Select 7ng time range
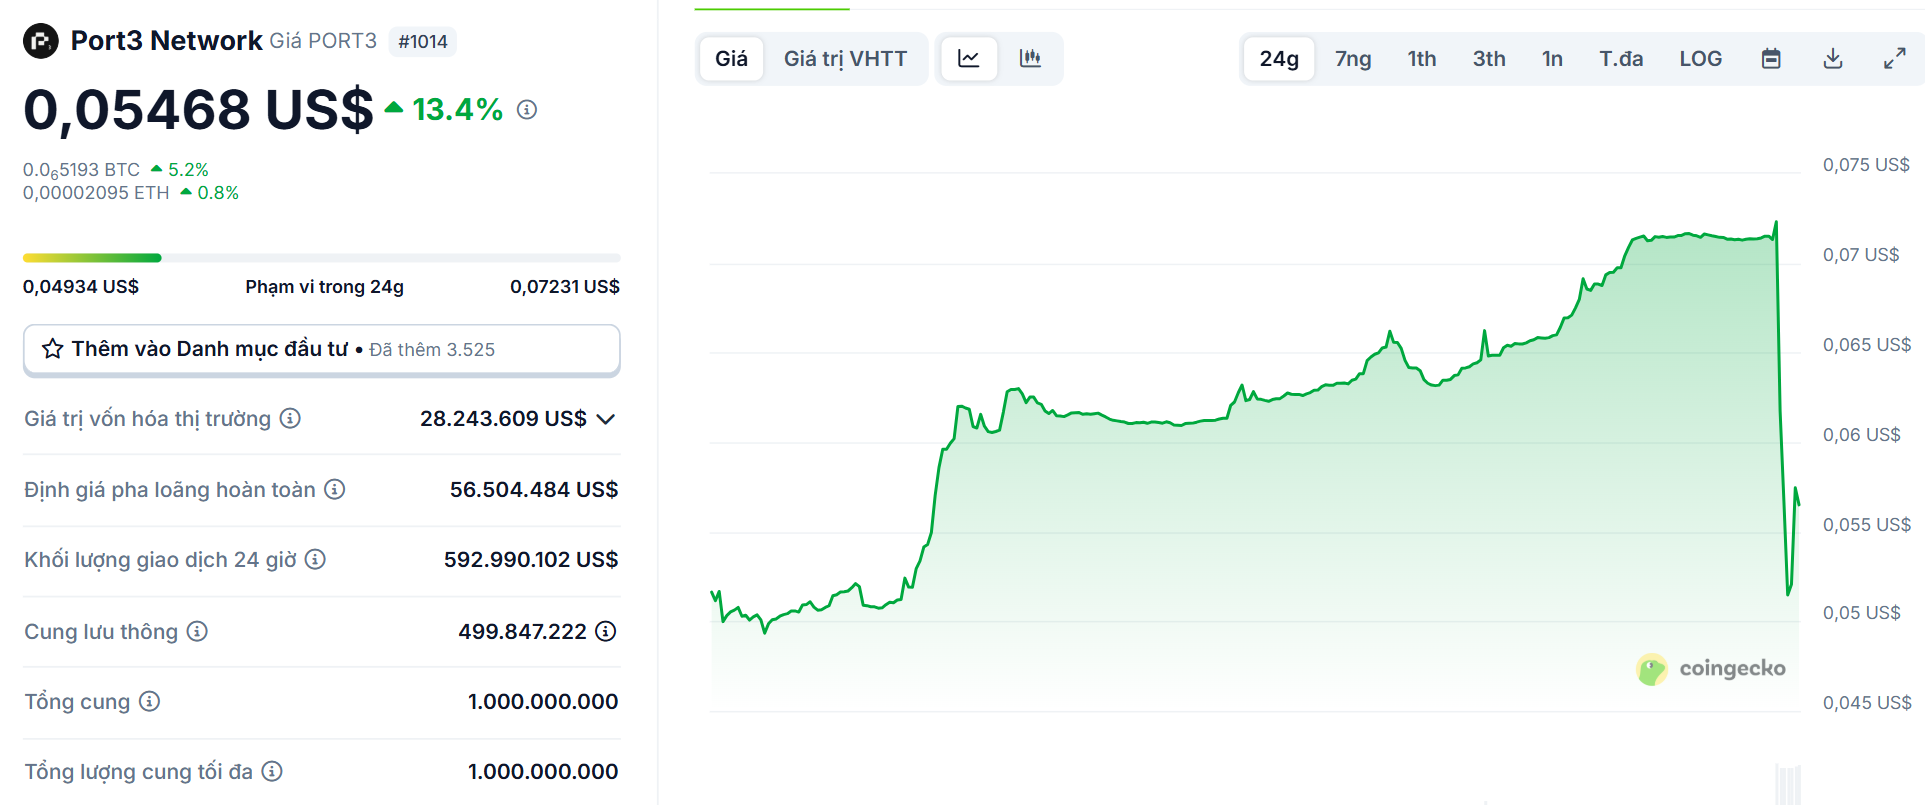The image size is (1925, 805). [x=1353, y=58]
